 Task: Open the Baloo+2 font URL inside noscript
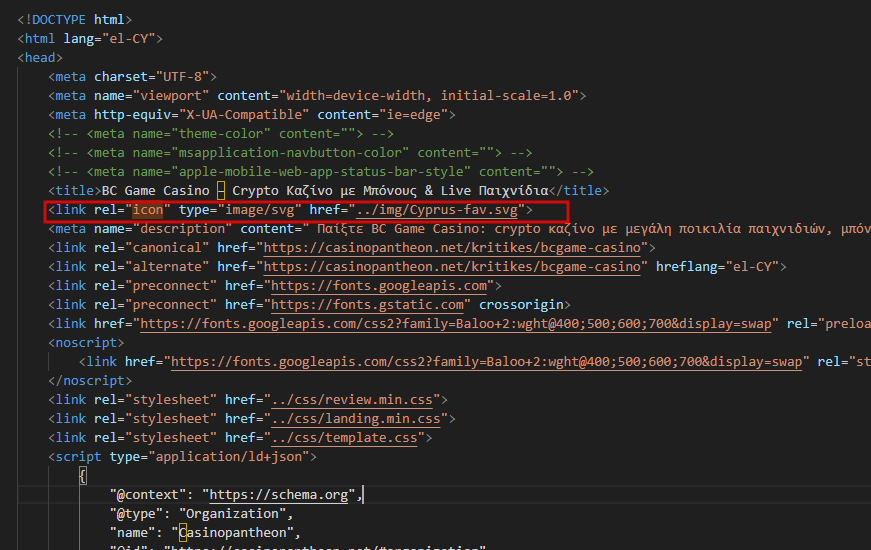[487, 362]
